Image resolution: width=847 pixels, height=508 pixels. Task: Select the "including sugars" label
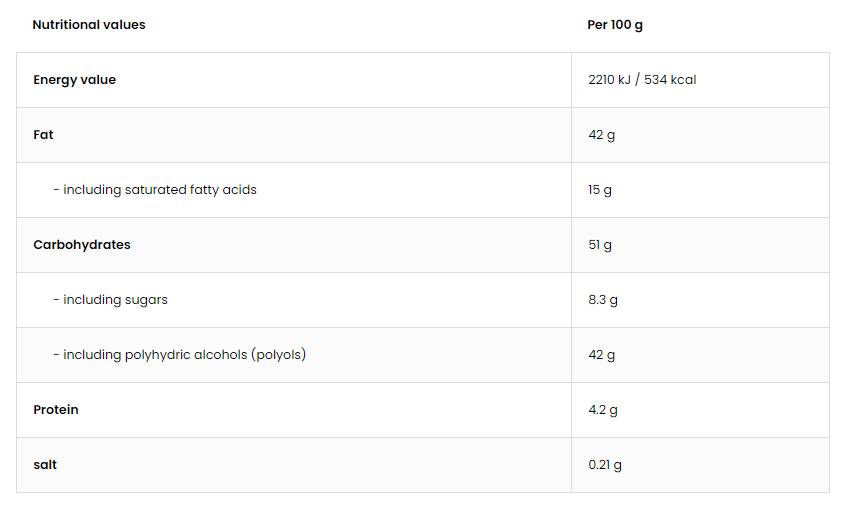111,300
